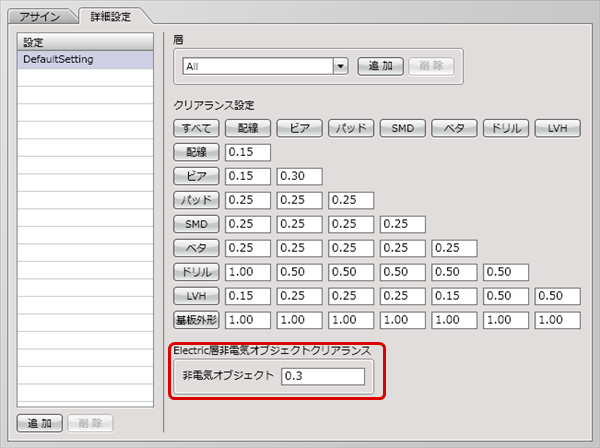The width and height of the screenshot is (600, 448).
Task: Edit the SMD row ビア column field
Action: [300, 224]
